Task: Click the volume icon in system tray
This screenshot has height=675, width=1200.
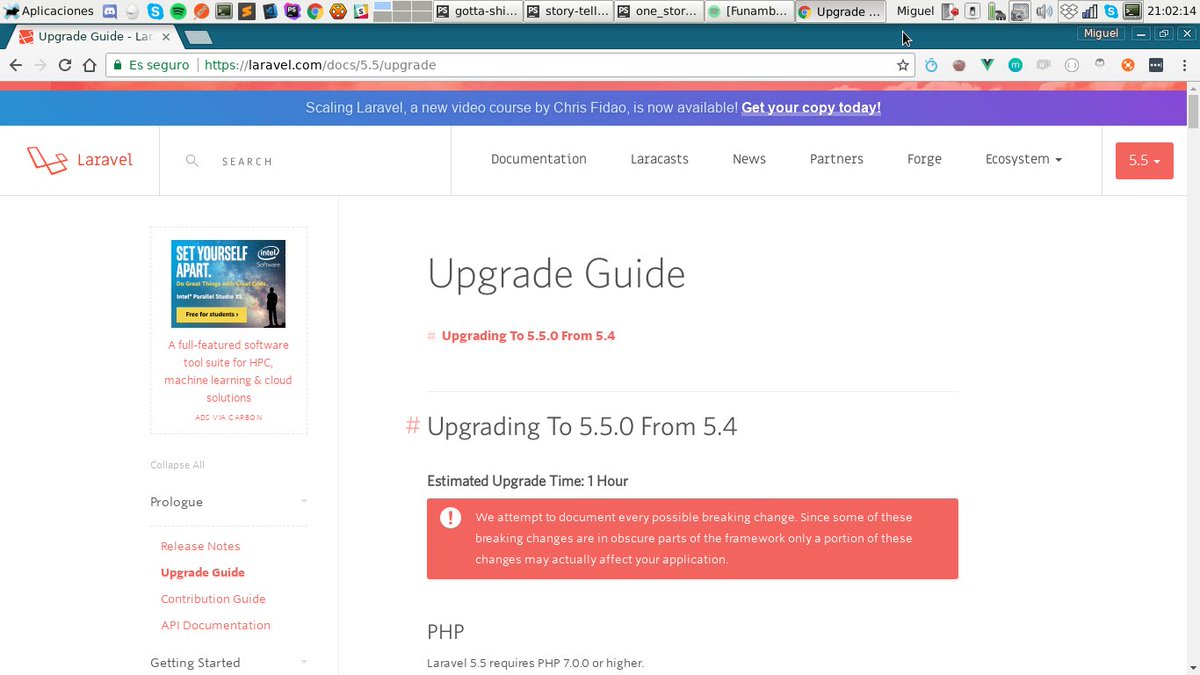Action: click(x=1043, y=11)
